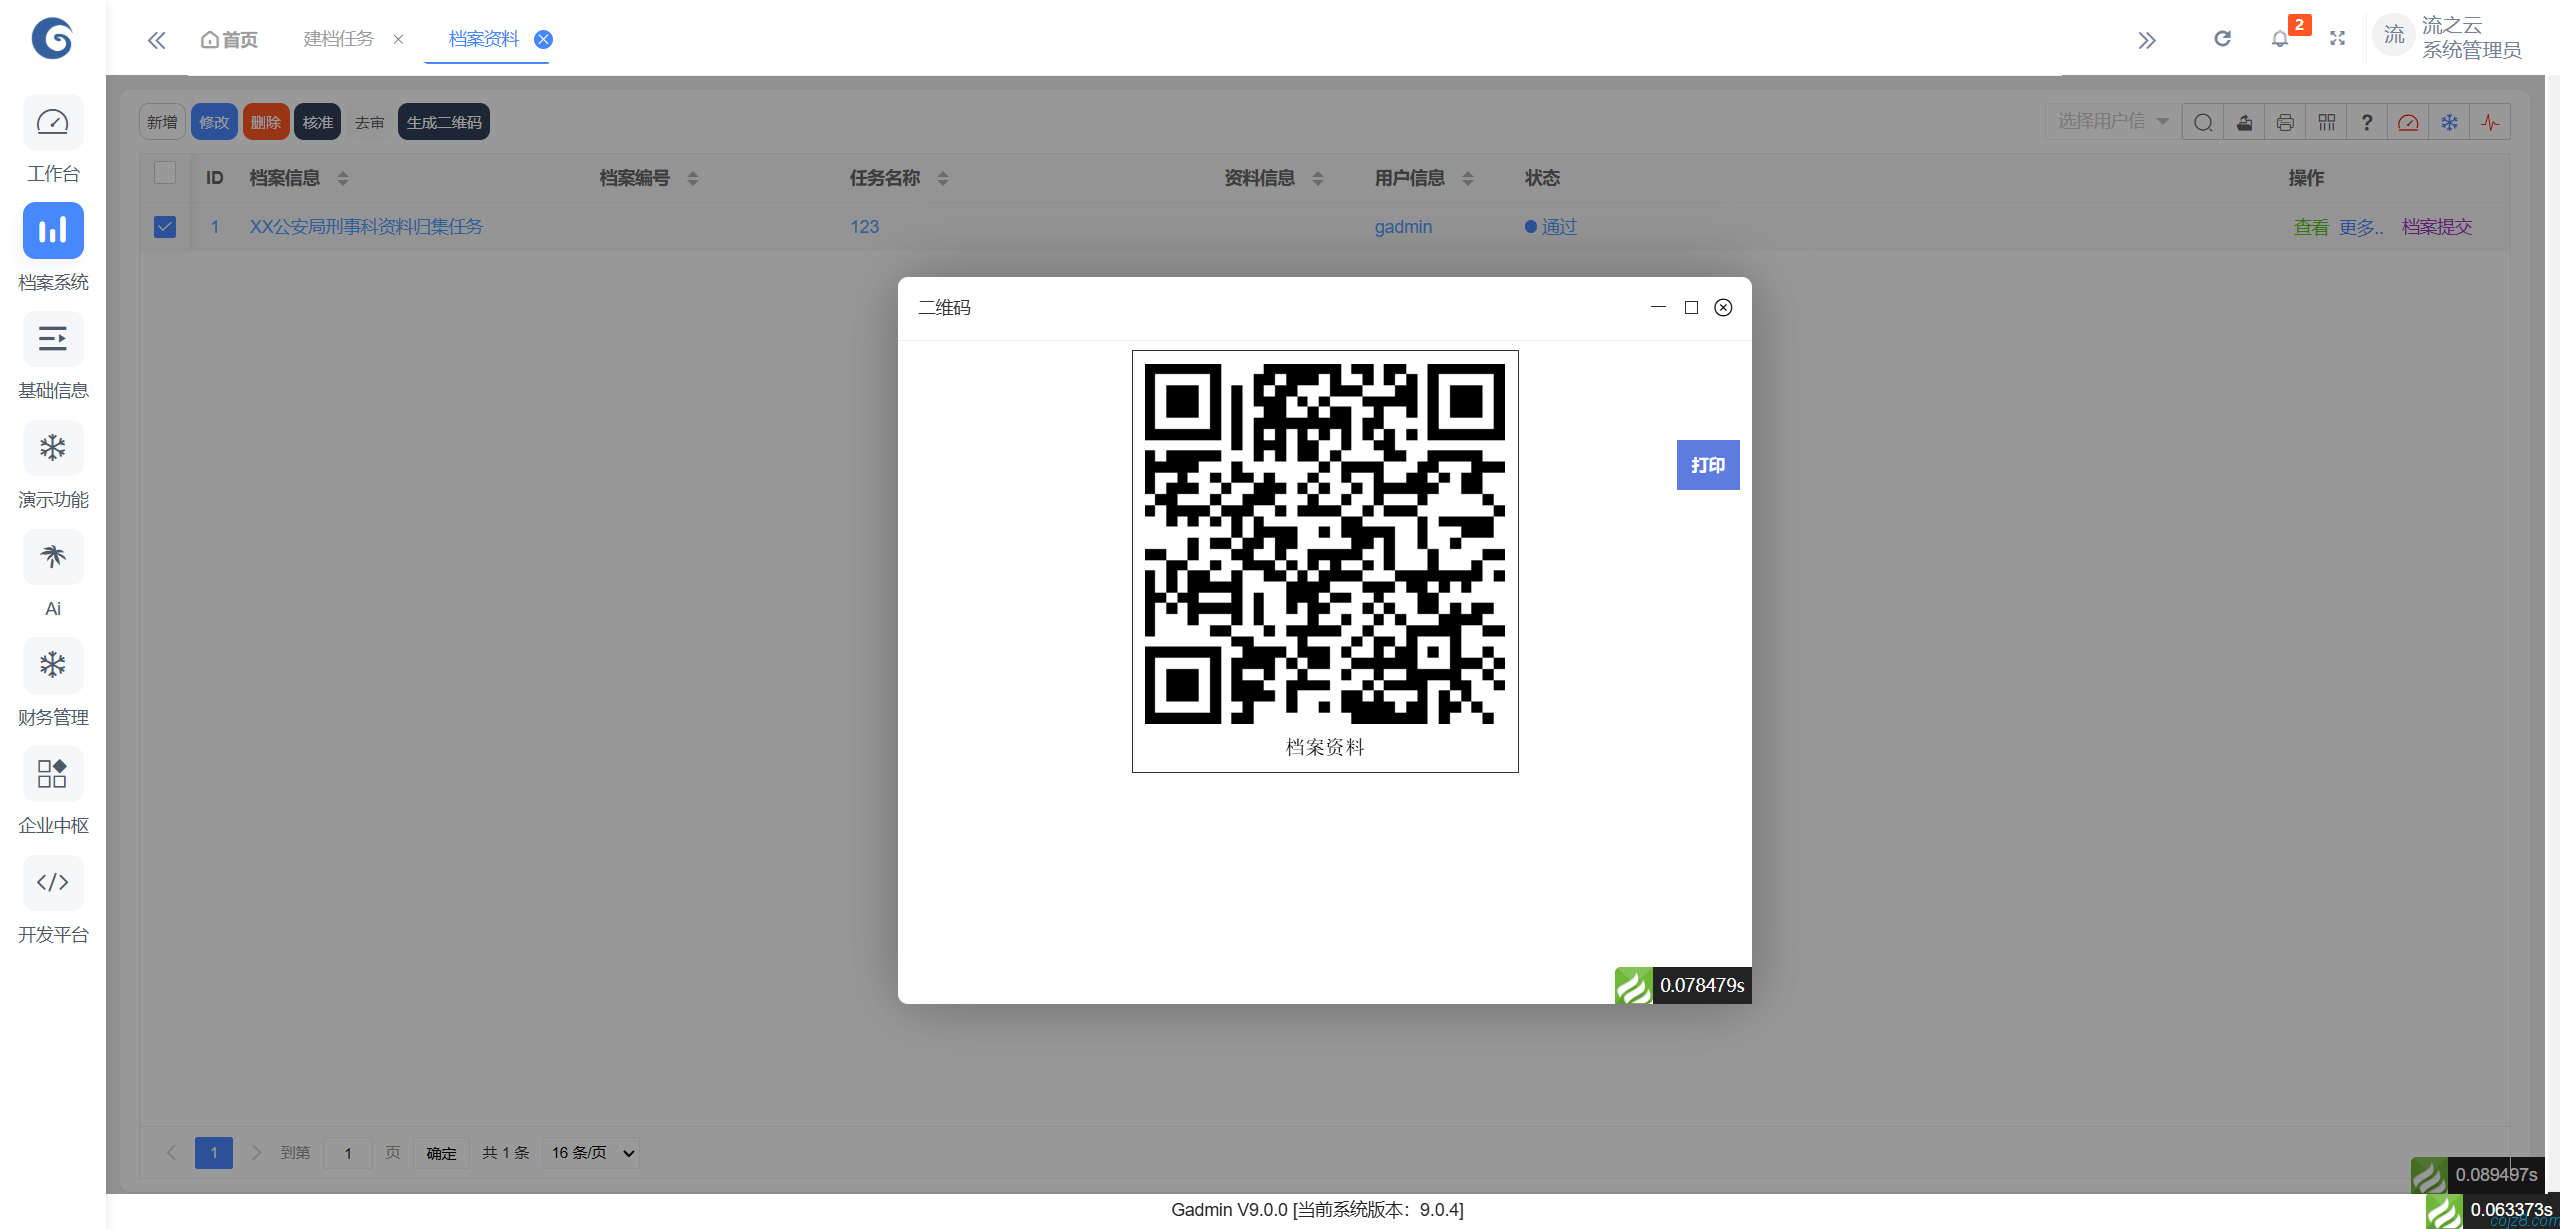Click the Ai palm tree icon
Viewport: 2560px width, 1229px height.
coord(53,556)
